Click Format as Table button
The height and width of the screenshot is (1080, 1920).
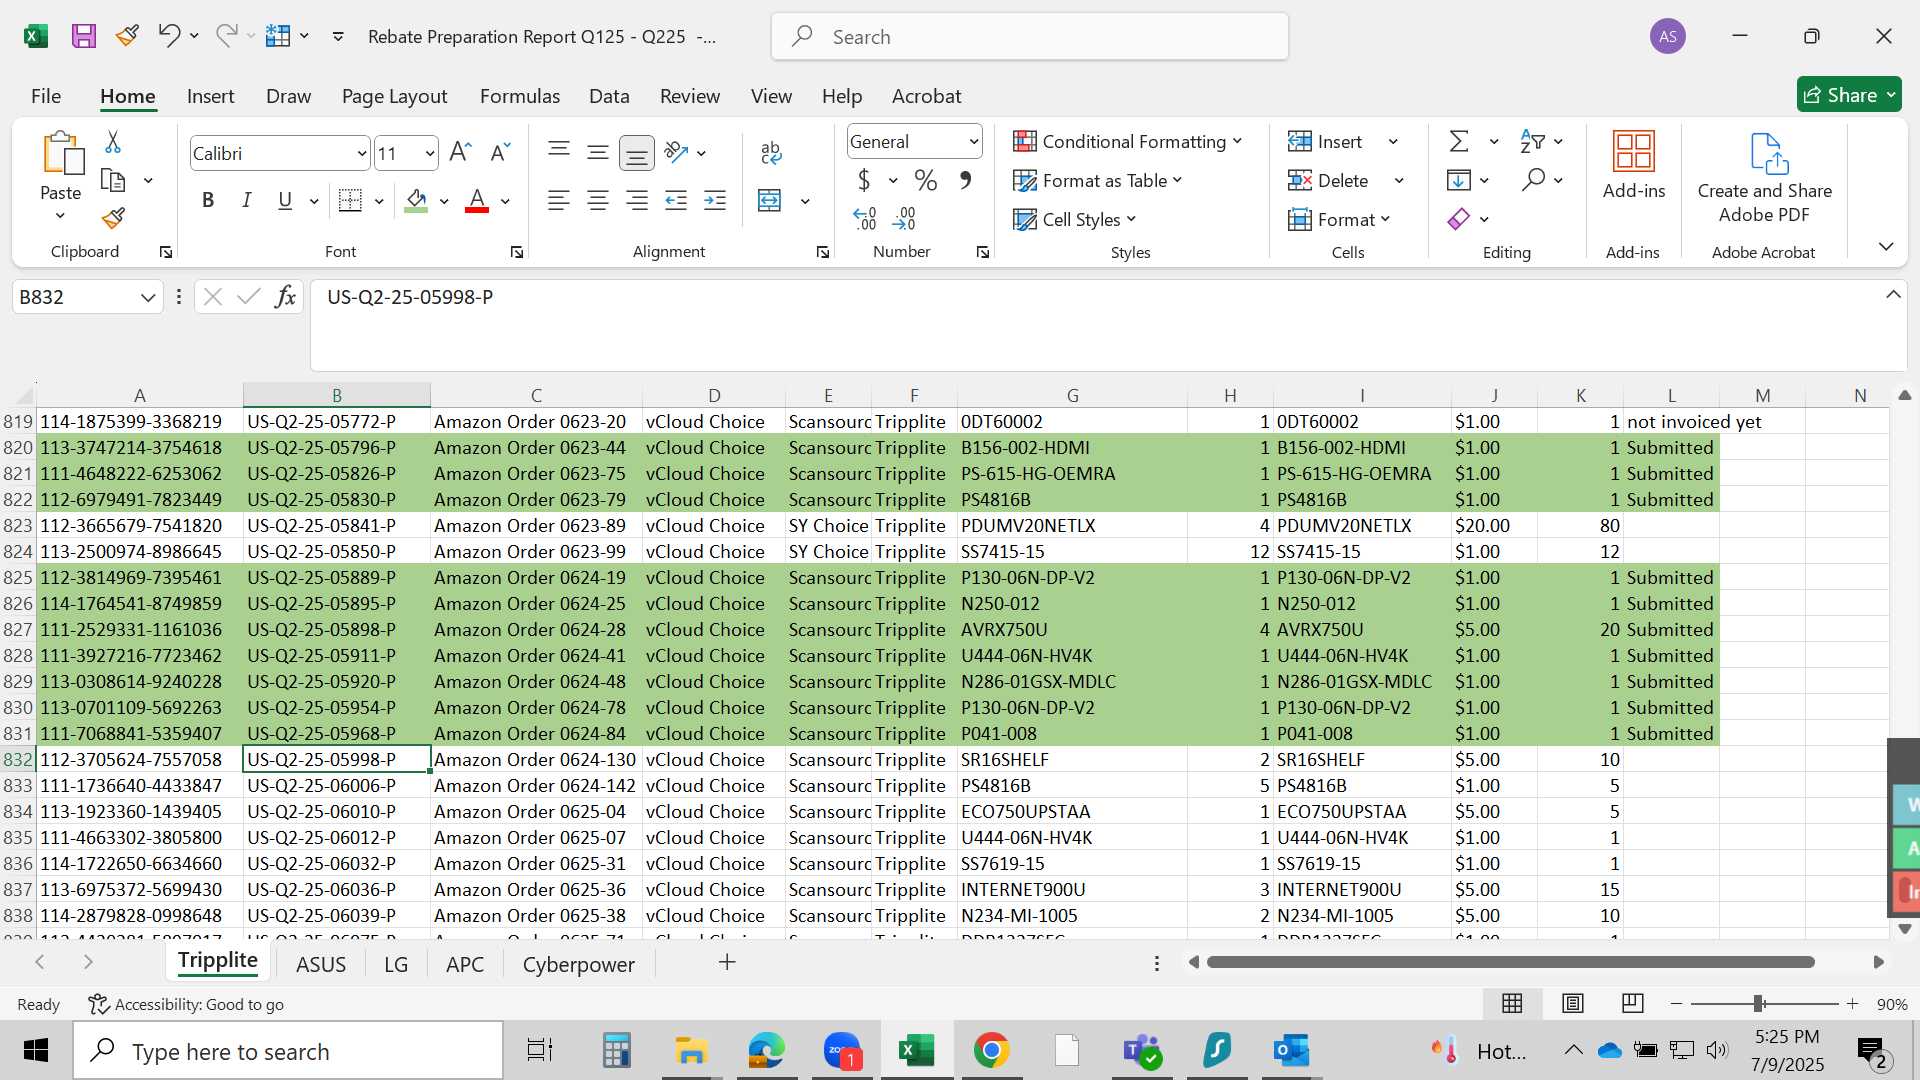coord(1098,180)
